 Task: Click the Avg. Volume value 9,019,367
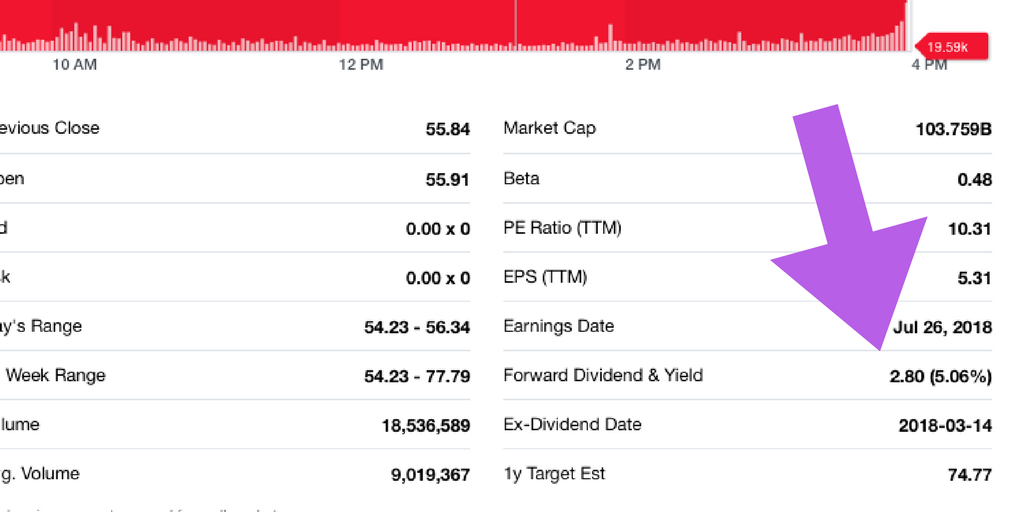430,475
